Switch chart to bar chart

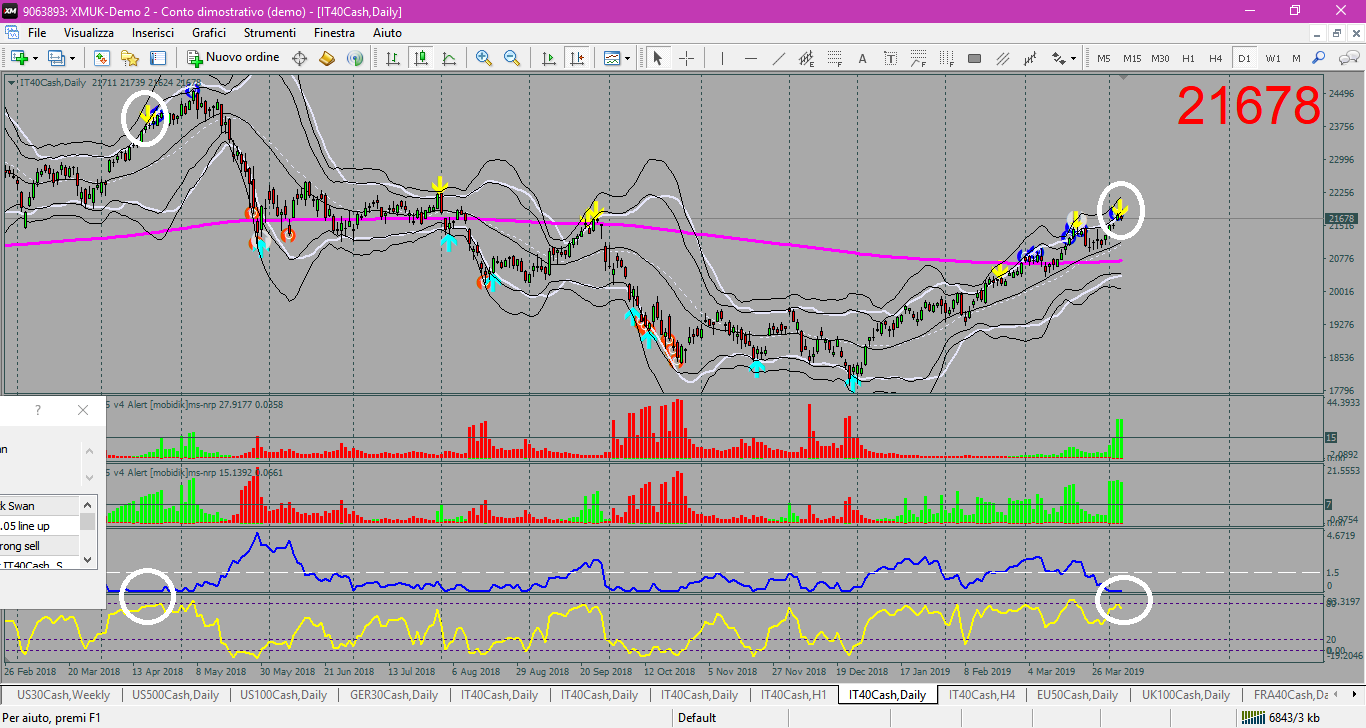393,58
